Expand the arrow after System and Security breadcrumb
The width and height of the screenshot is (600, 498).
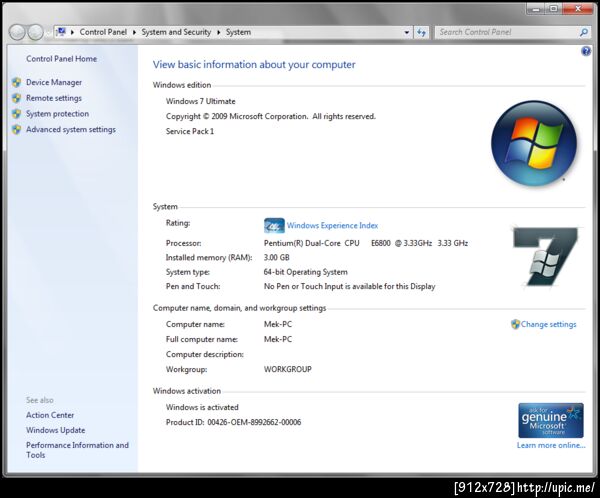click(x=218, y=32)
